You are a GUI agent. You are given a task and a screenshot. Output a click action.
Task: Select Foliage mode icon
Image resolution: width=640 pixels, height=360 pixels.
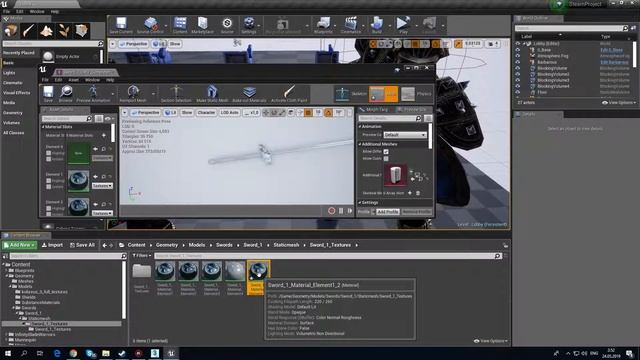pyautogui.click(x=64, y=30)
